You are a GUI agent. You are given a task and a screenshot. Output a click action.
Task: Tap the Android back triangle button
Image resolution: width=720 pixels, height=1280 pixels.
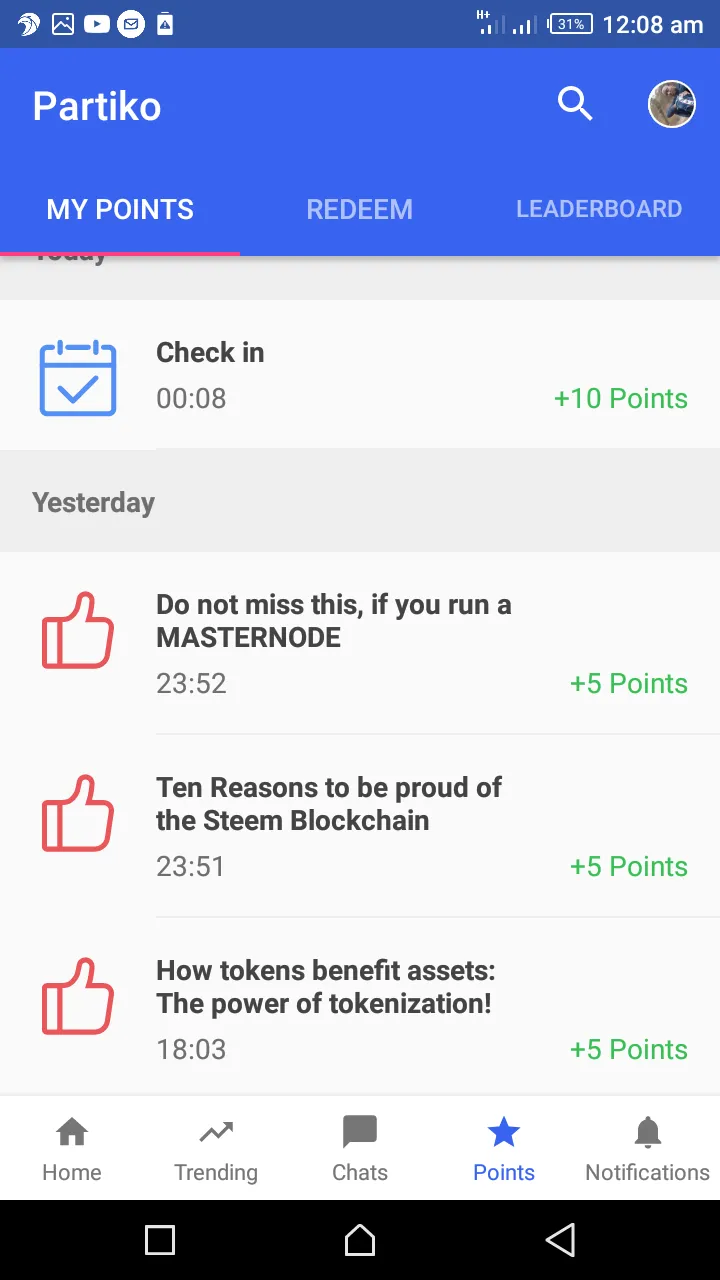click(x=561, y=1240)
